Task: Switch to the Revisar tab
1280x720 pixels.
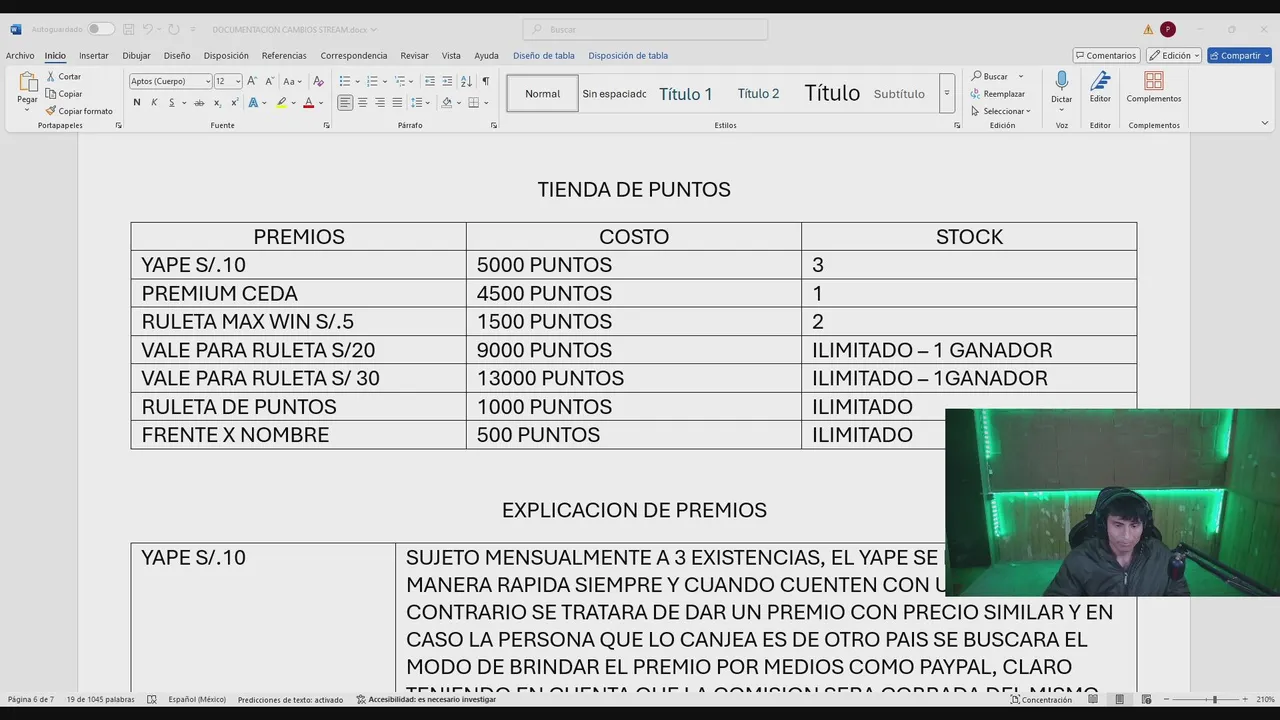Action: click(414, 56)
